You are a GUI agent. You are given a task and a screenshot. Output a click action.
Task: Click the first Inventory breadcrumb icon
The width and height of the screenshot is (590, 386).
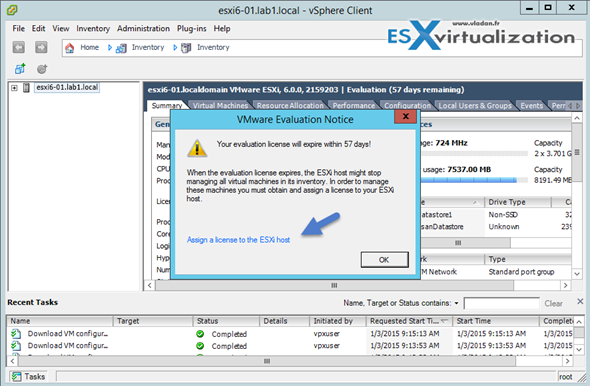121,48
